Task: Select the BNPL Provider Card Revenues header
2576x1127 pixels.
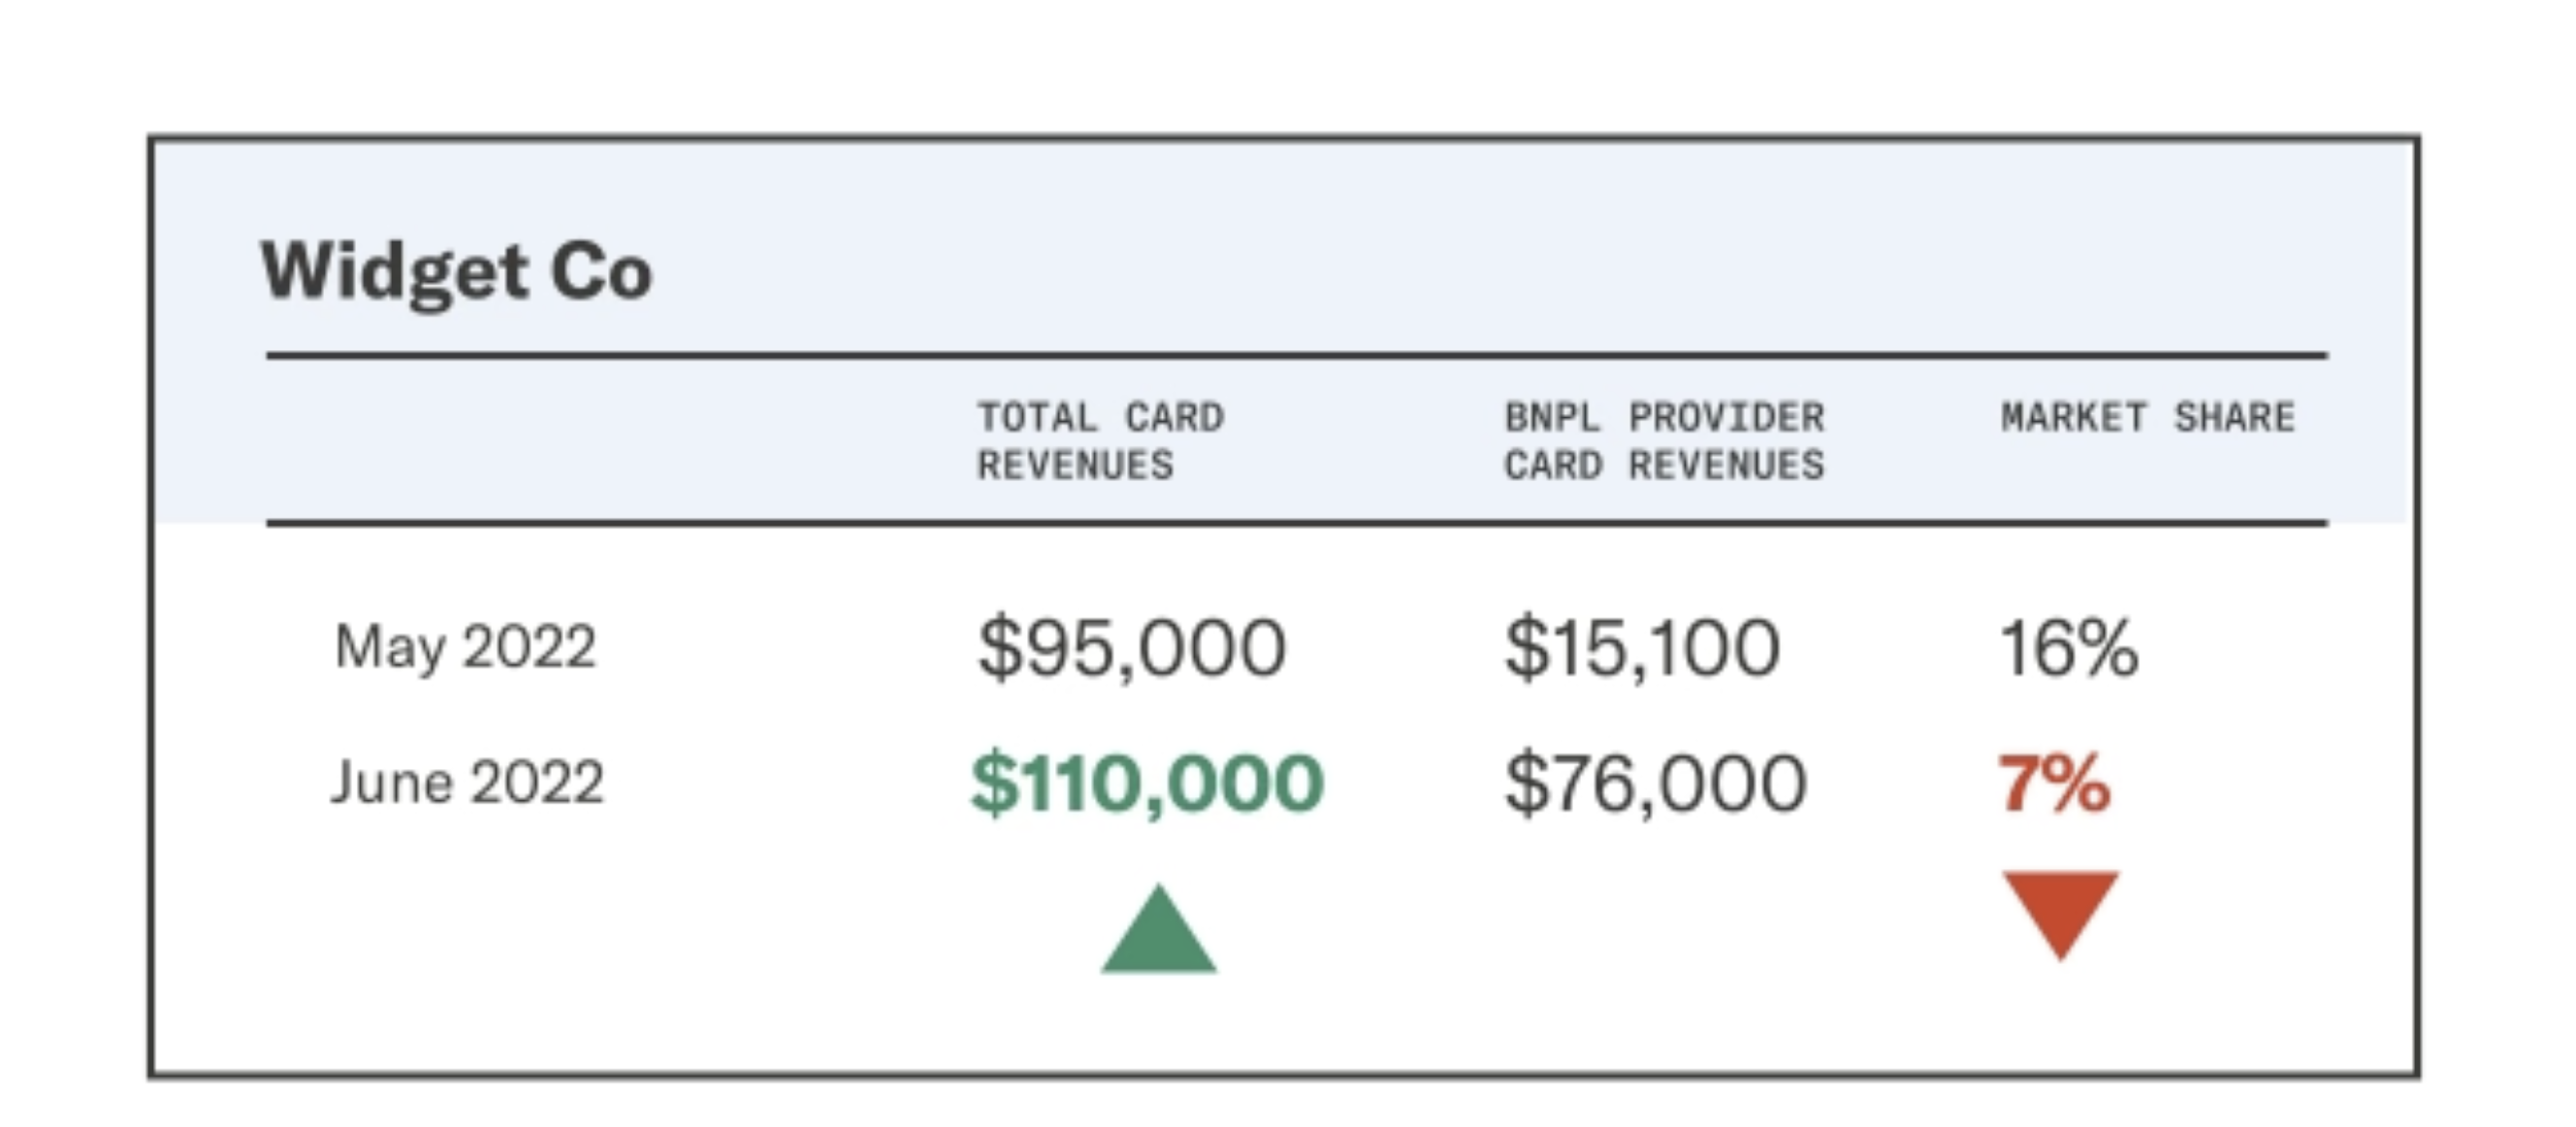Action: click(x=1664, y=441)
